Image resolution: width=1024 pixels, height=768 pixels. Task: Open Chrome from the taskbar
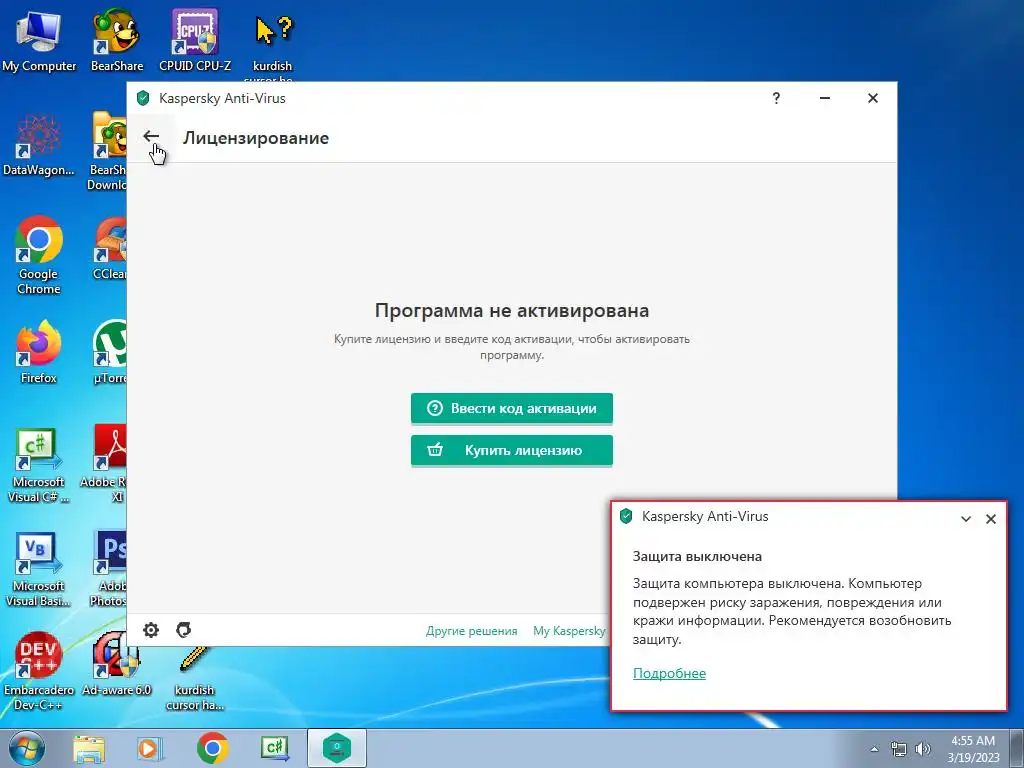(x=212, y=748)
